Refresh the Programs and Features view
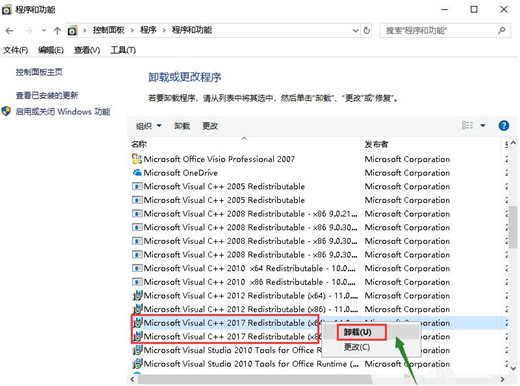The image size is (520, 386). (x=367, y=30)
